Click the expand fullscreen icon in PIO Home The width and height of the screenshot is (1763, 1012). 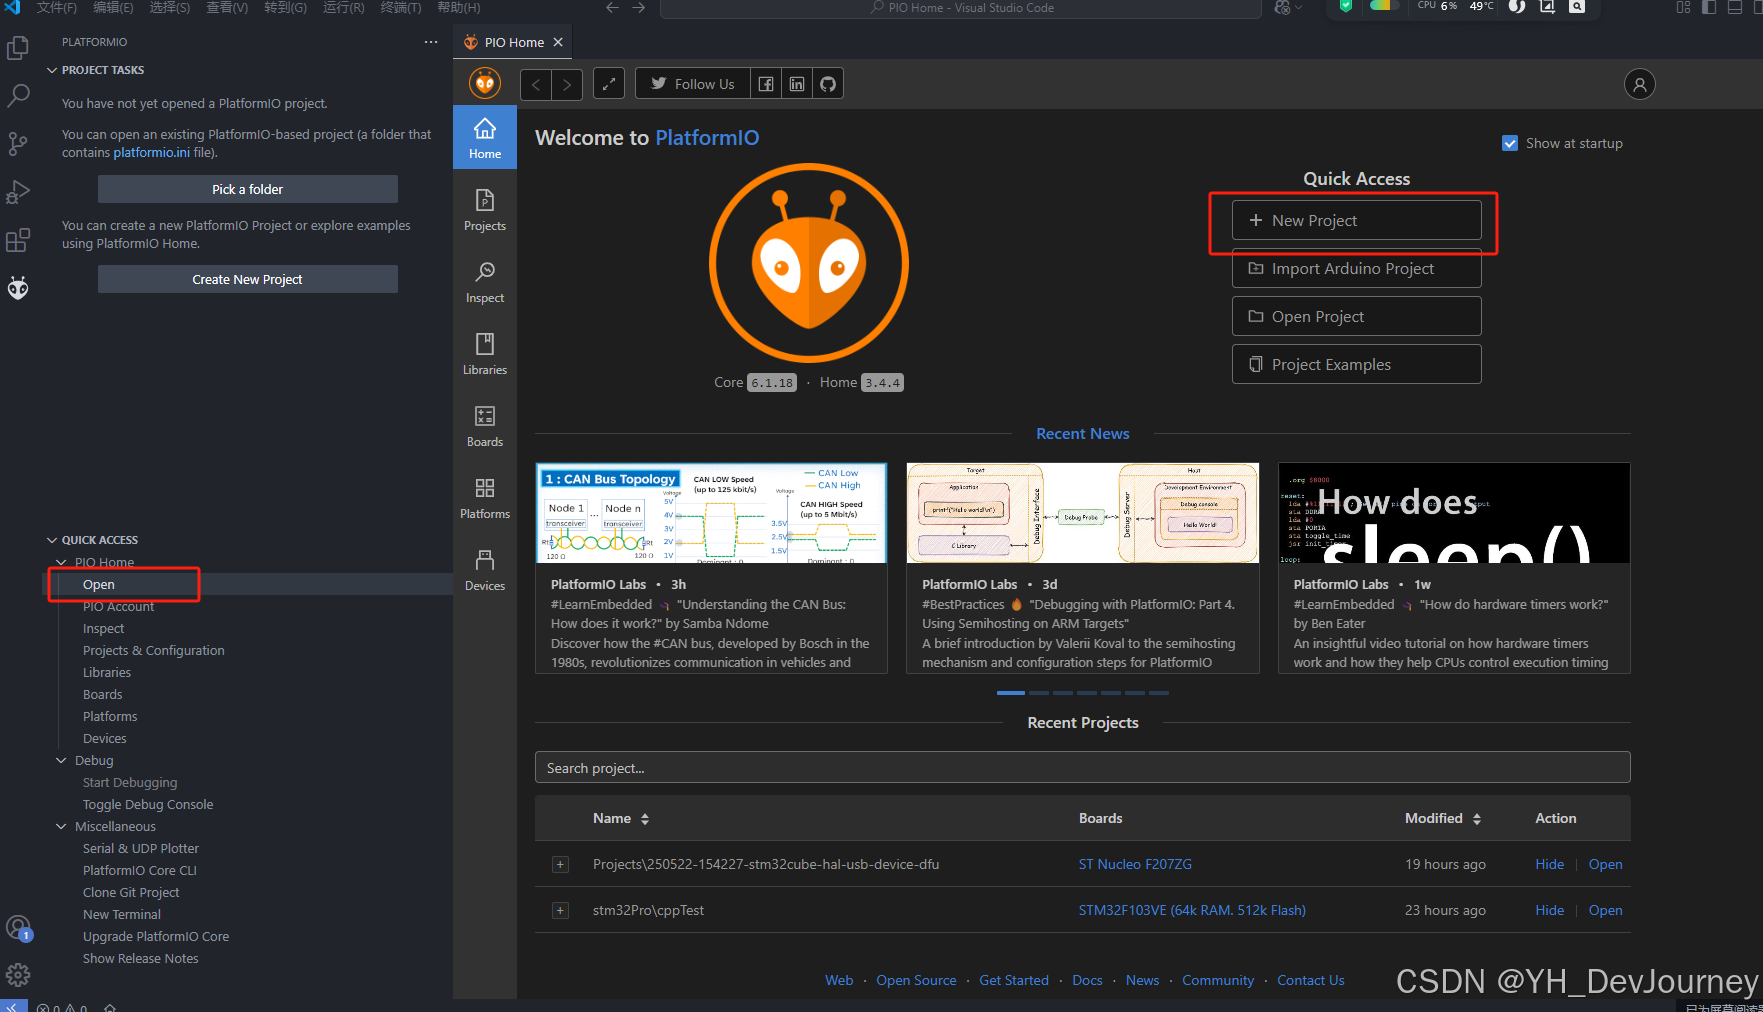609,84
